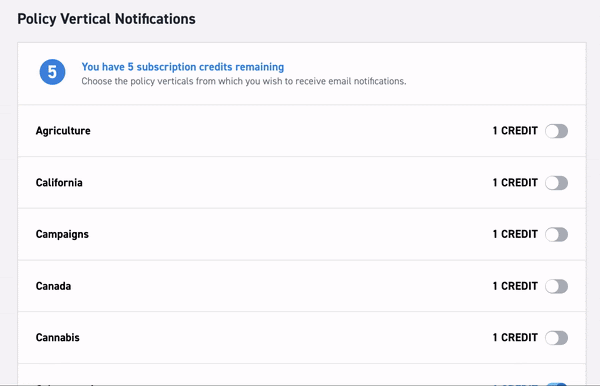
Task: Click the 1 CREDIT label in Campaigns row
Action: [x=515, y=234]
